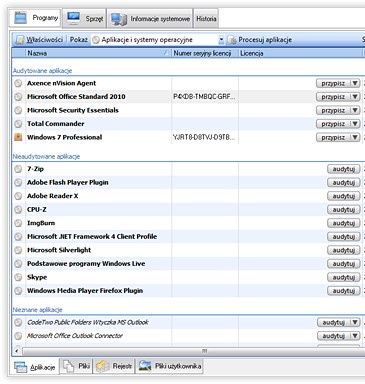The width and height of the screenshot is (365, 384).
Task: Open the Pliki użytkownika bottom tab
Action: coord(170,366)
